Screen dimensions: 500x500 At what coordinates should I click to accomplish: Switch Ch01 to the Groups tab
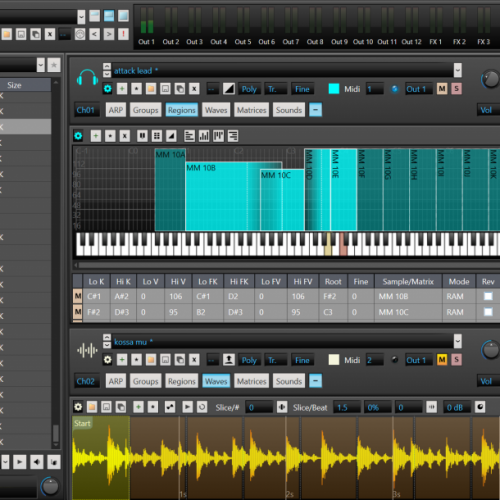146,110
